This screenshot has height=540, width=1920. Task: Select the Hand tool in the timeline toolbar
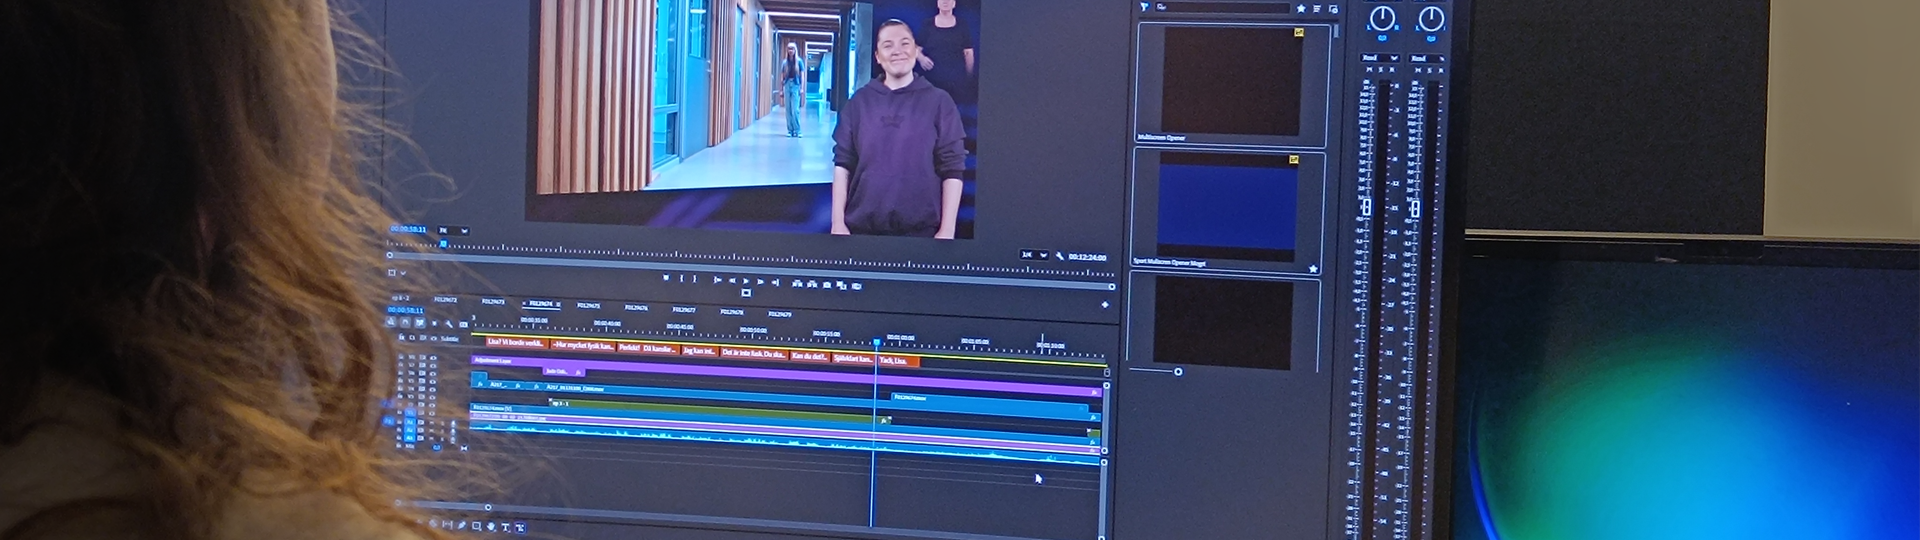tap(490, 526)
